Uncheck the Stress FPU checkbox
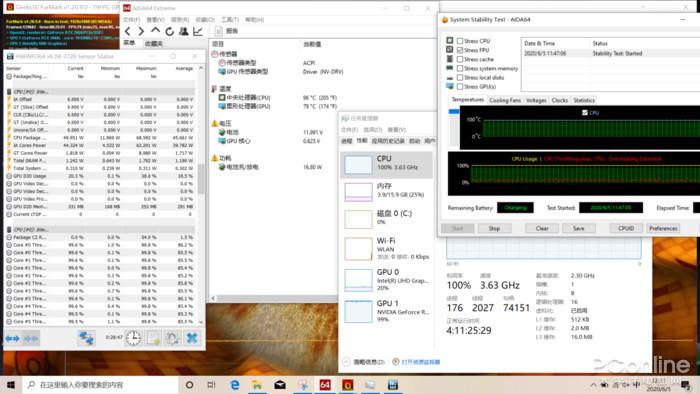The image size is (700, 394). (460, 50)
